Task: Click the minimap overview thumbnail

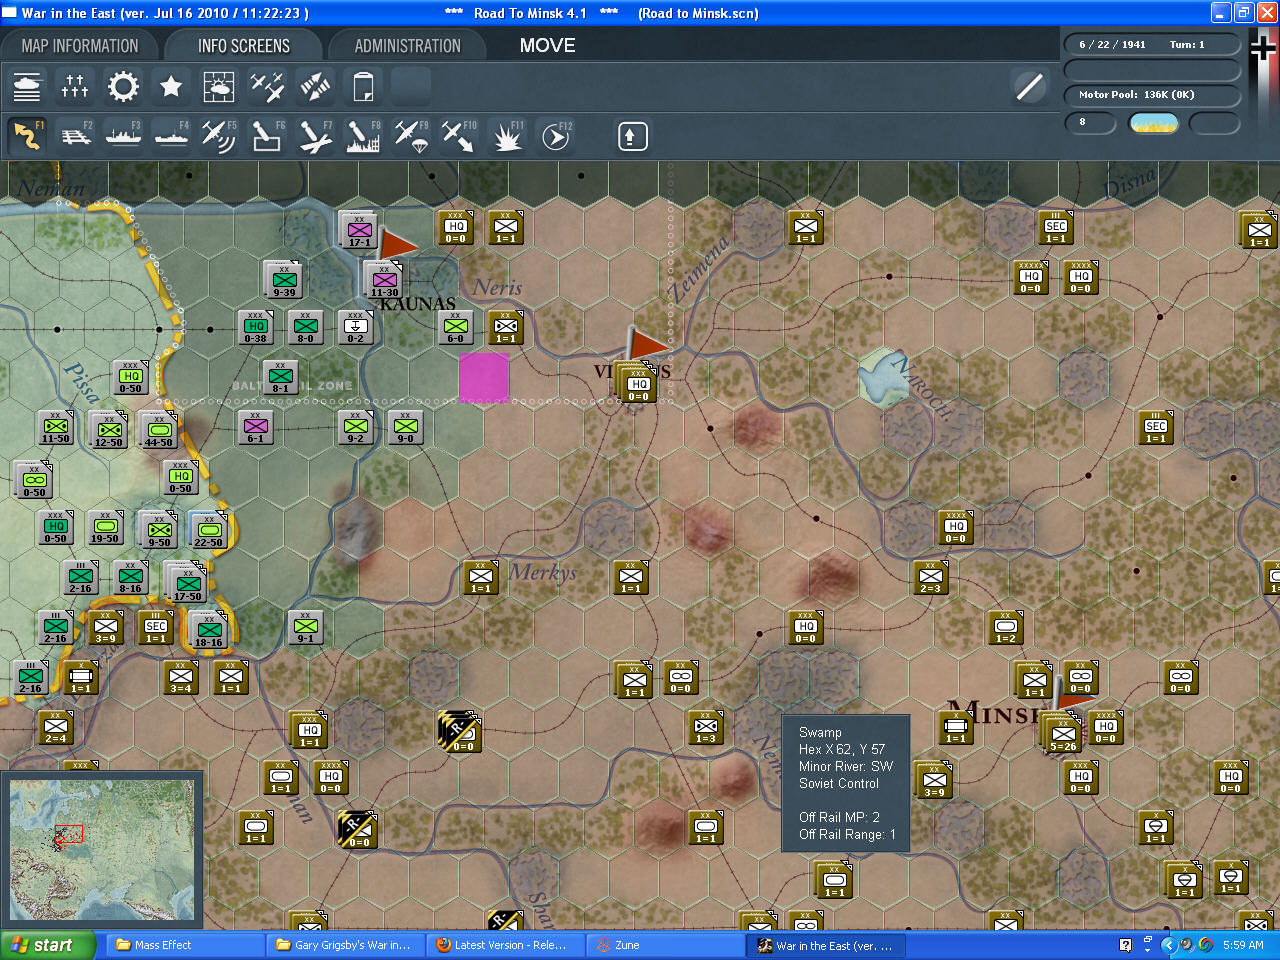Action: coord(102,852)
